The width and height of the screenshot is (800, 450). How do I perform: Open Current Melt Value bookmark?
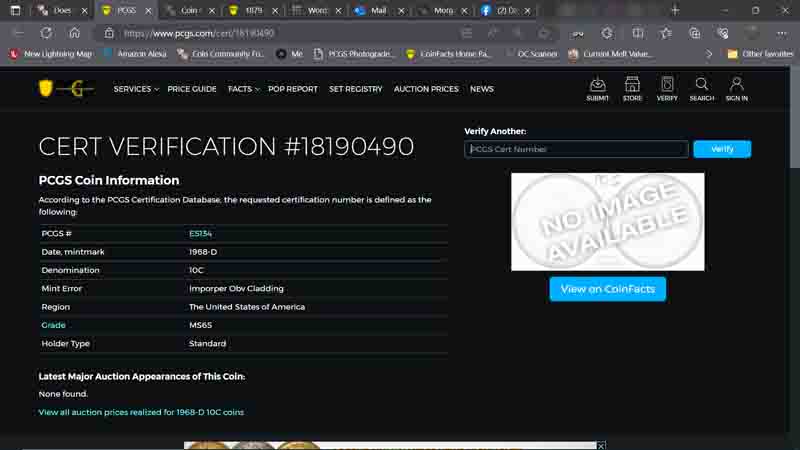point(611,54)
